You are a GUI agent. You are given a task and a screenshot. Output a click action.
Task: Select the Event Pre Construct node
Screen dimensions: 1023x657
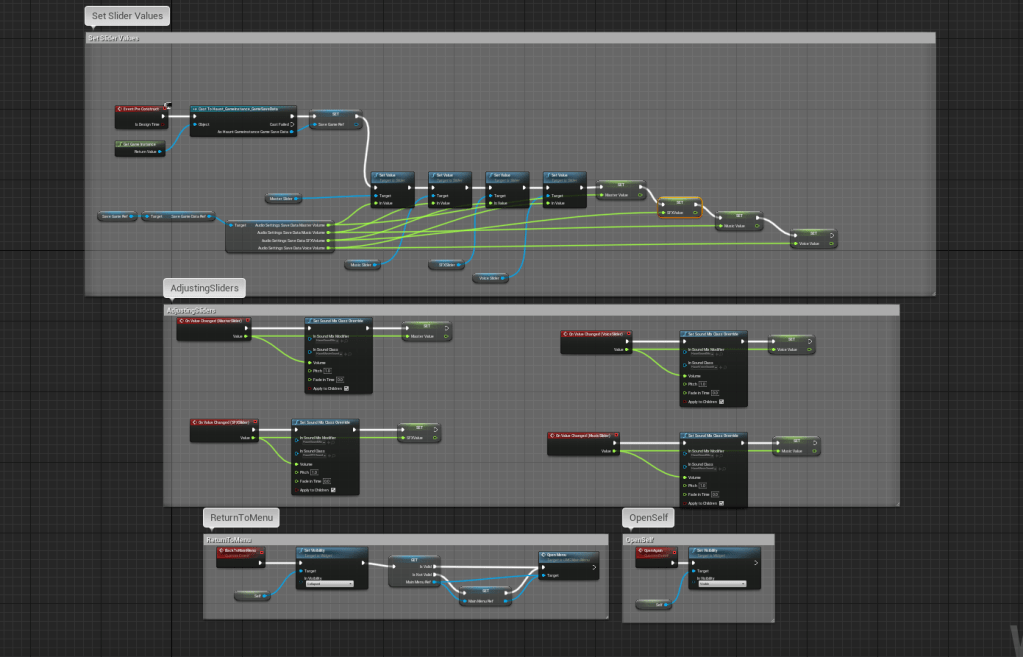tap(140, 107)
